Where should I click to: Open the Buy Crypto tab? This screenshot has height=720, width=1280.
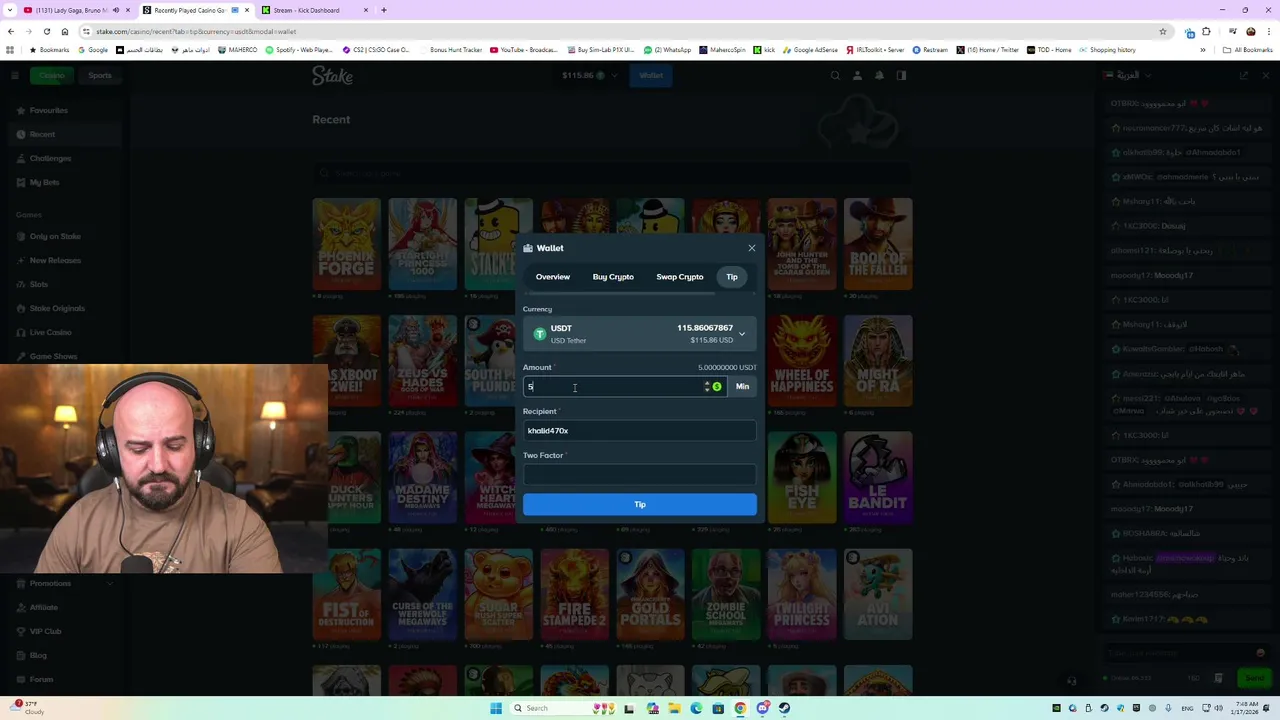(613, 277)
